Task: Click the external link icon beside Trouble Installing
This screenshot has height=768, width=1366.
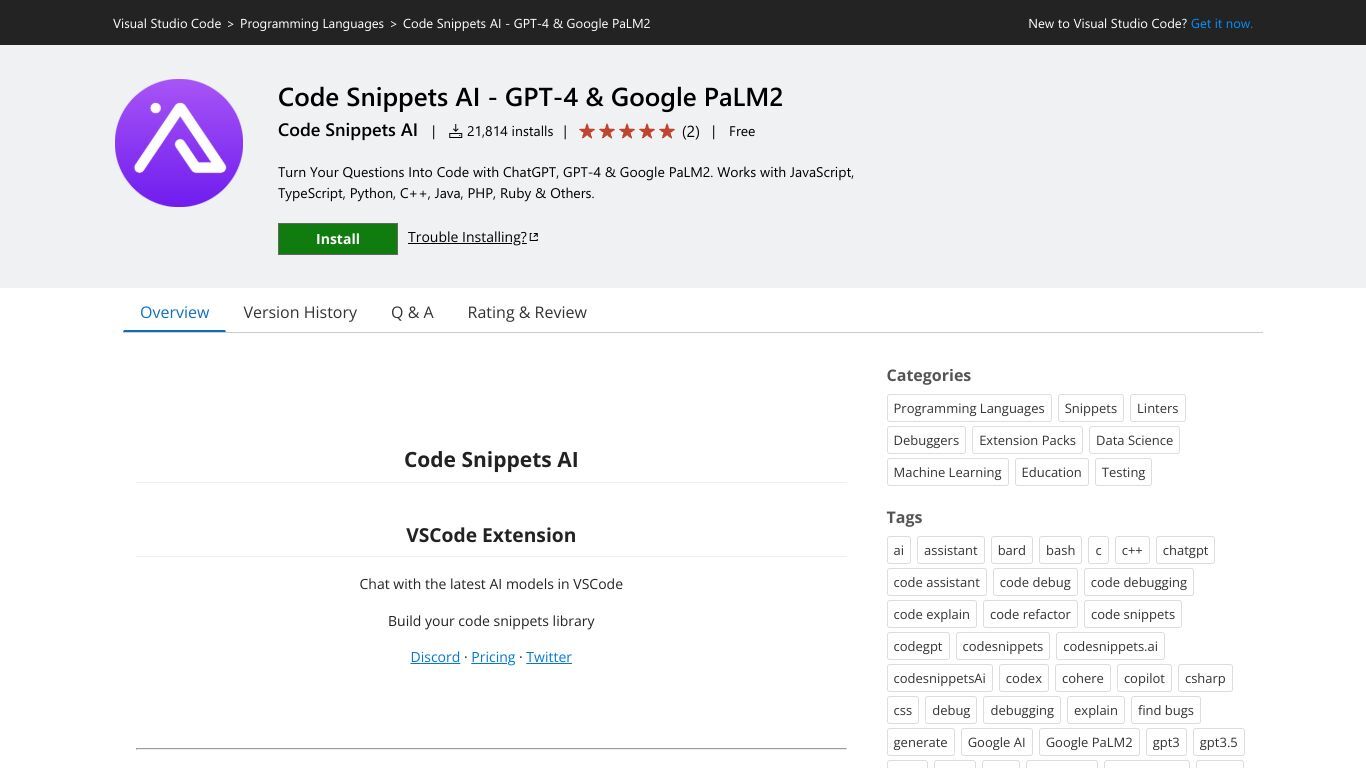Action: point(534,237)
